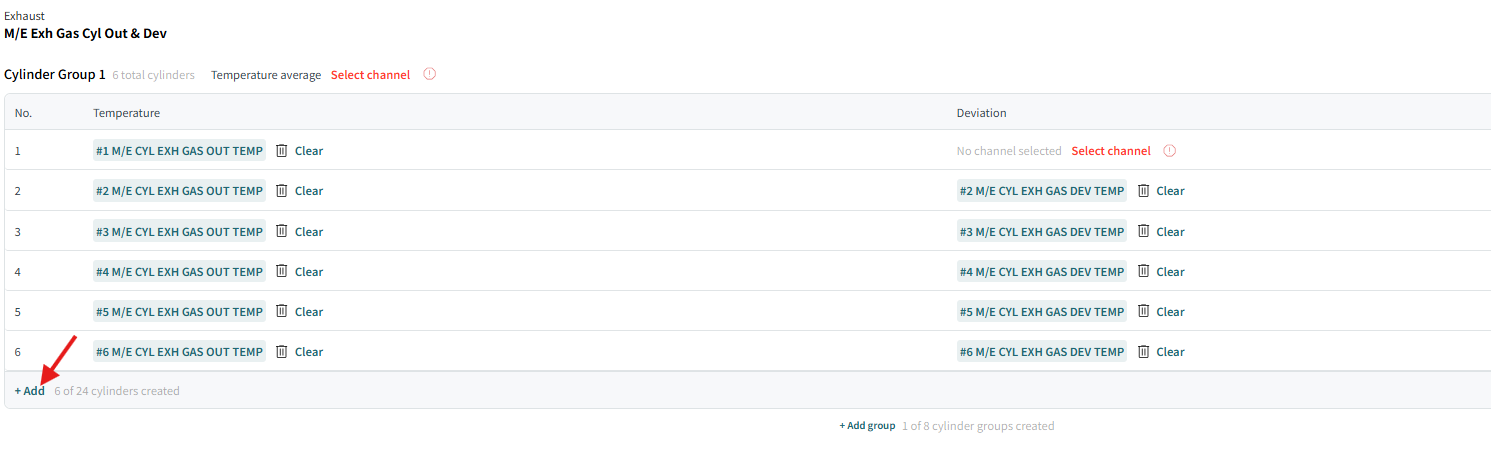Open #6 M/E CYL EXH GAS DEV TEMP channel tag
The image size is (1491, 462).
pyautogui.click(x=1041, y=351)
